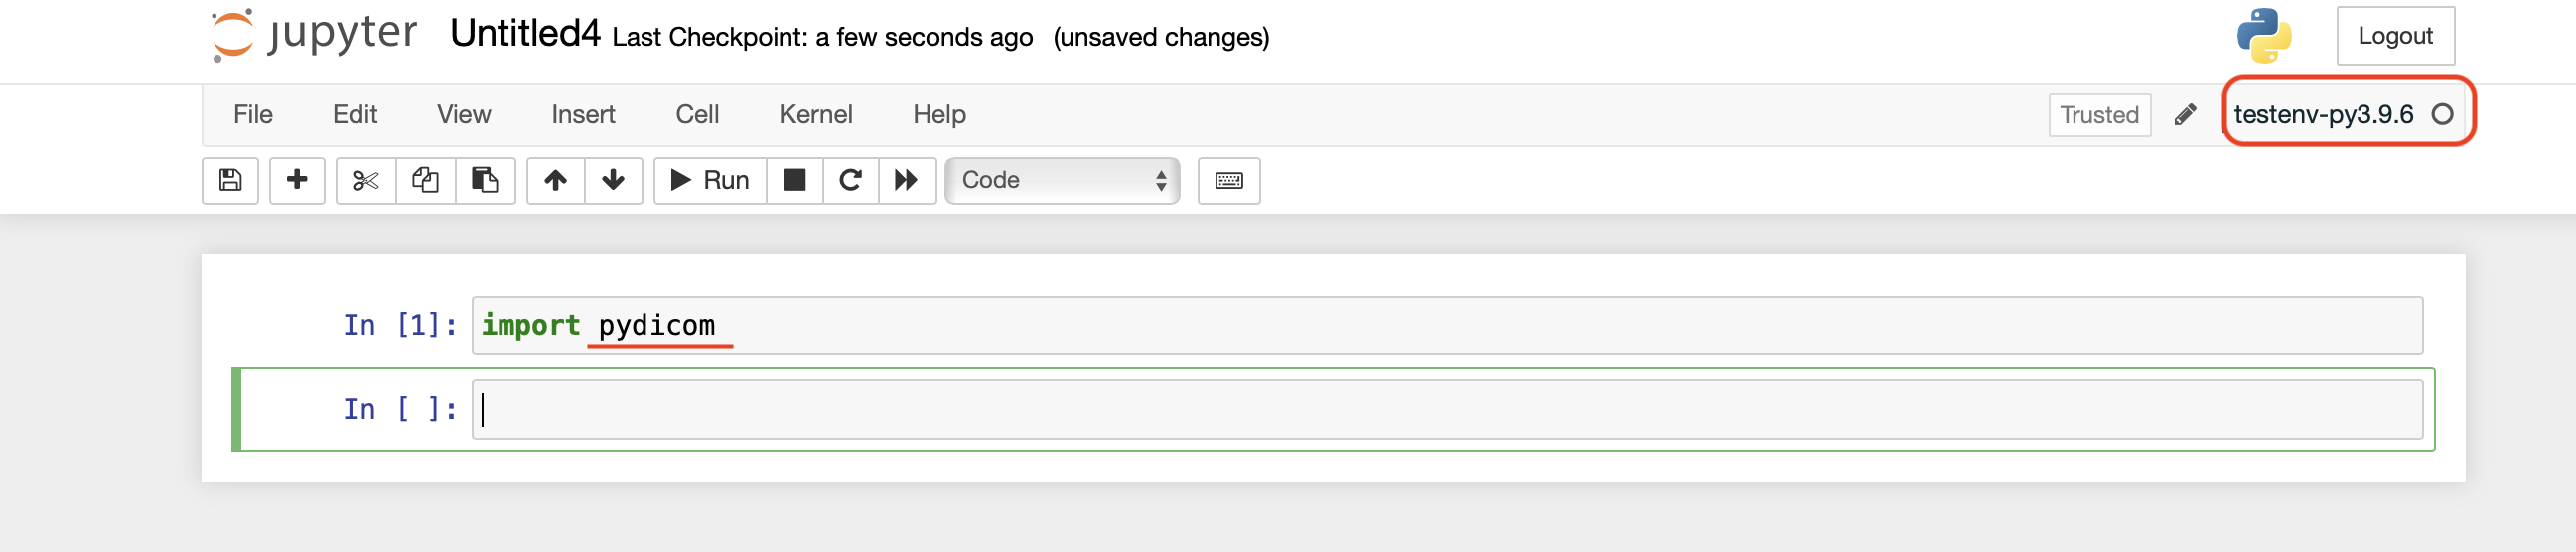Image resolution: width=2576 pixels, height=552 pixels.
Task: Insert a cell below with plus icon
Action: coord(297,180)
